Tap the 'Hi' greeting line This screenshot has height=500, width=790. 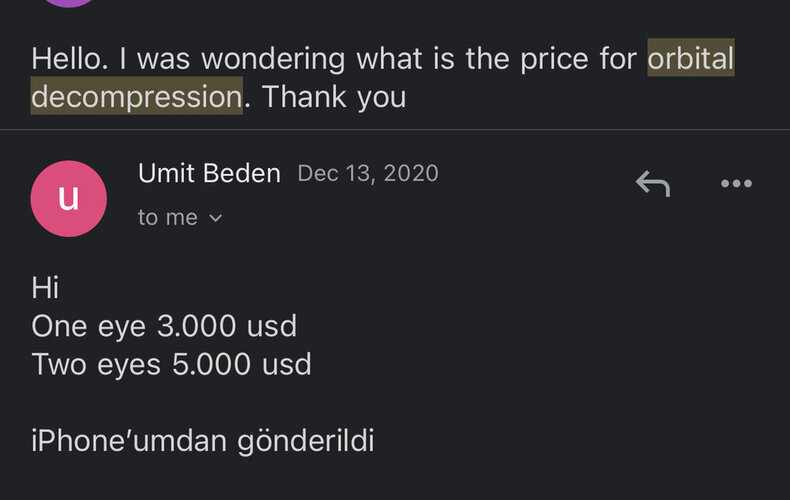point(45,288)
